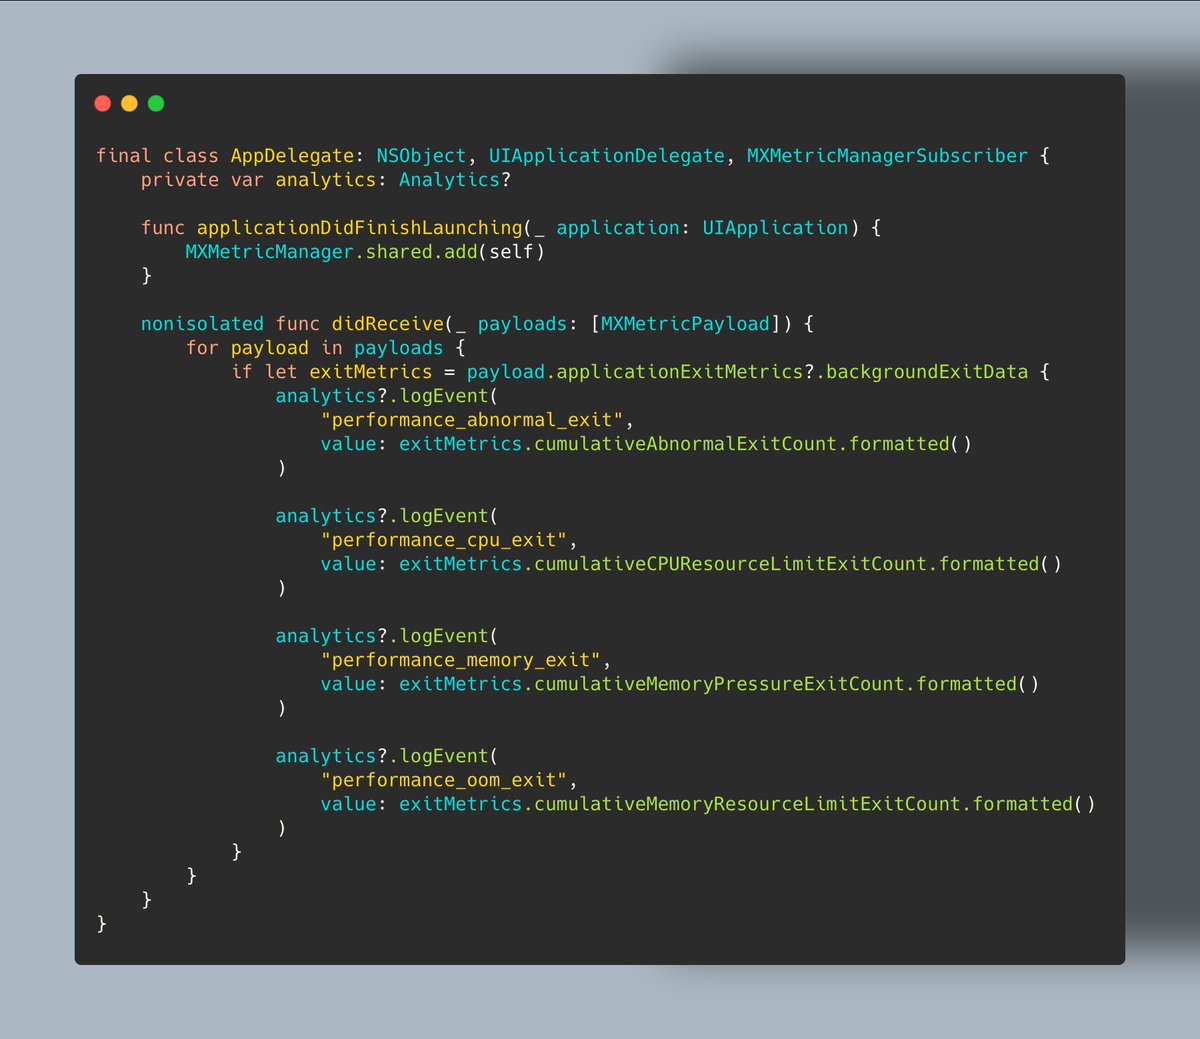Screen dimensions: 1200x1039
Task: Click the didReceive function name
Action: pyautogui.click(x=388, y=324)
